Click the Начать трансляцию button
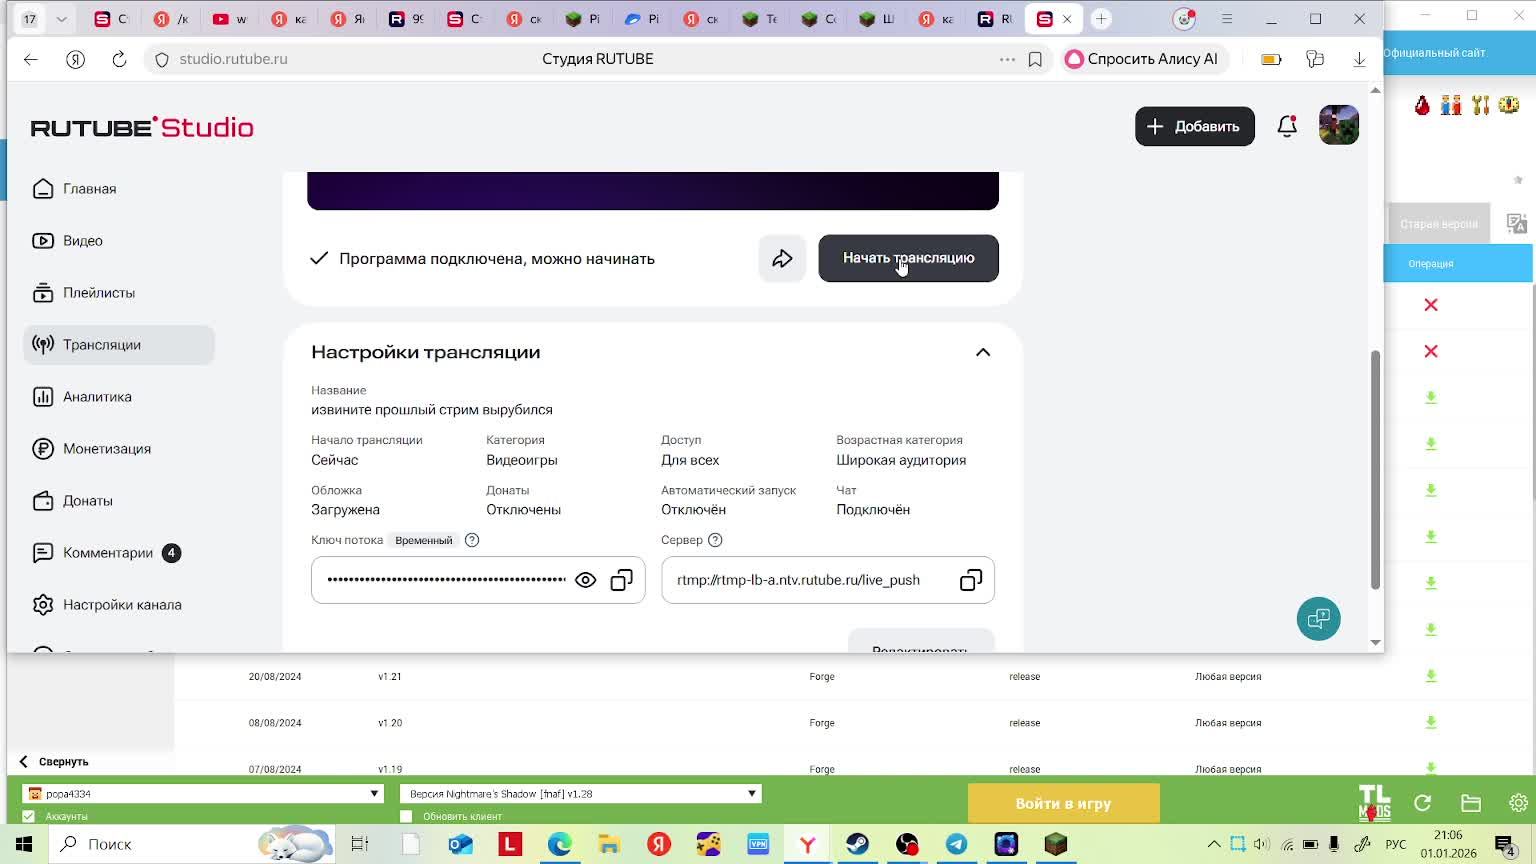This screenshot has width=1536, height=864. [908, 258]
